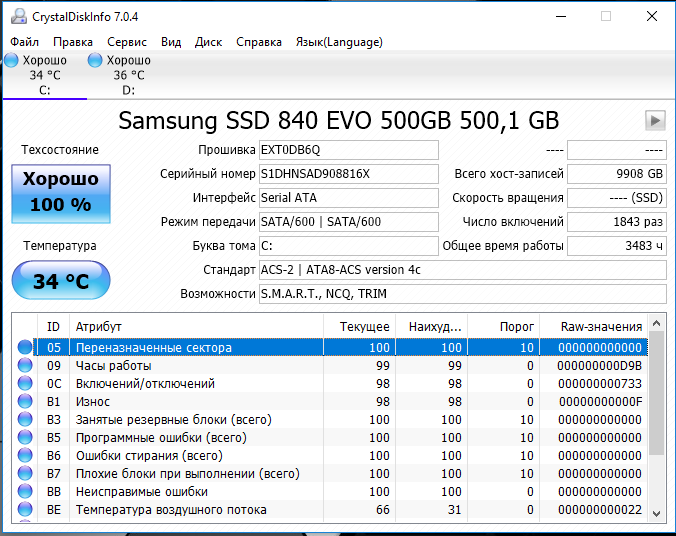Click raw value 000000000022
Viewport: 676px width, 536px height.
[599, 510]
